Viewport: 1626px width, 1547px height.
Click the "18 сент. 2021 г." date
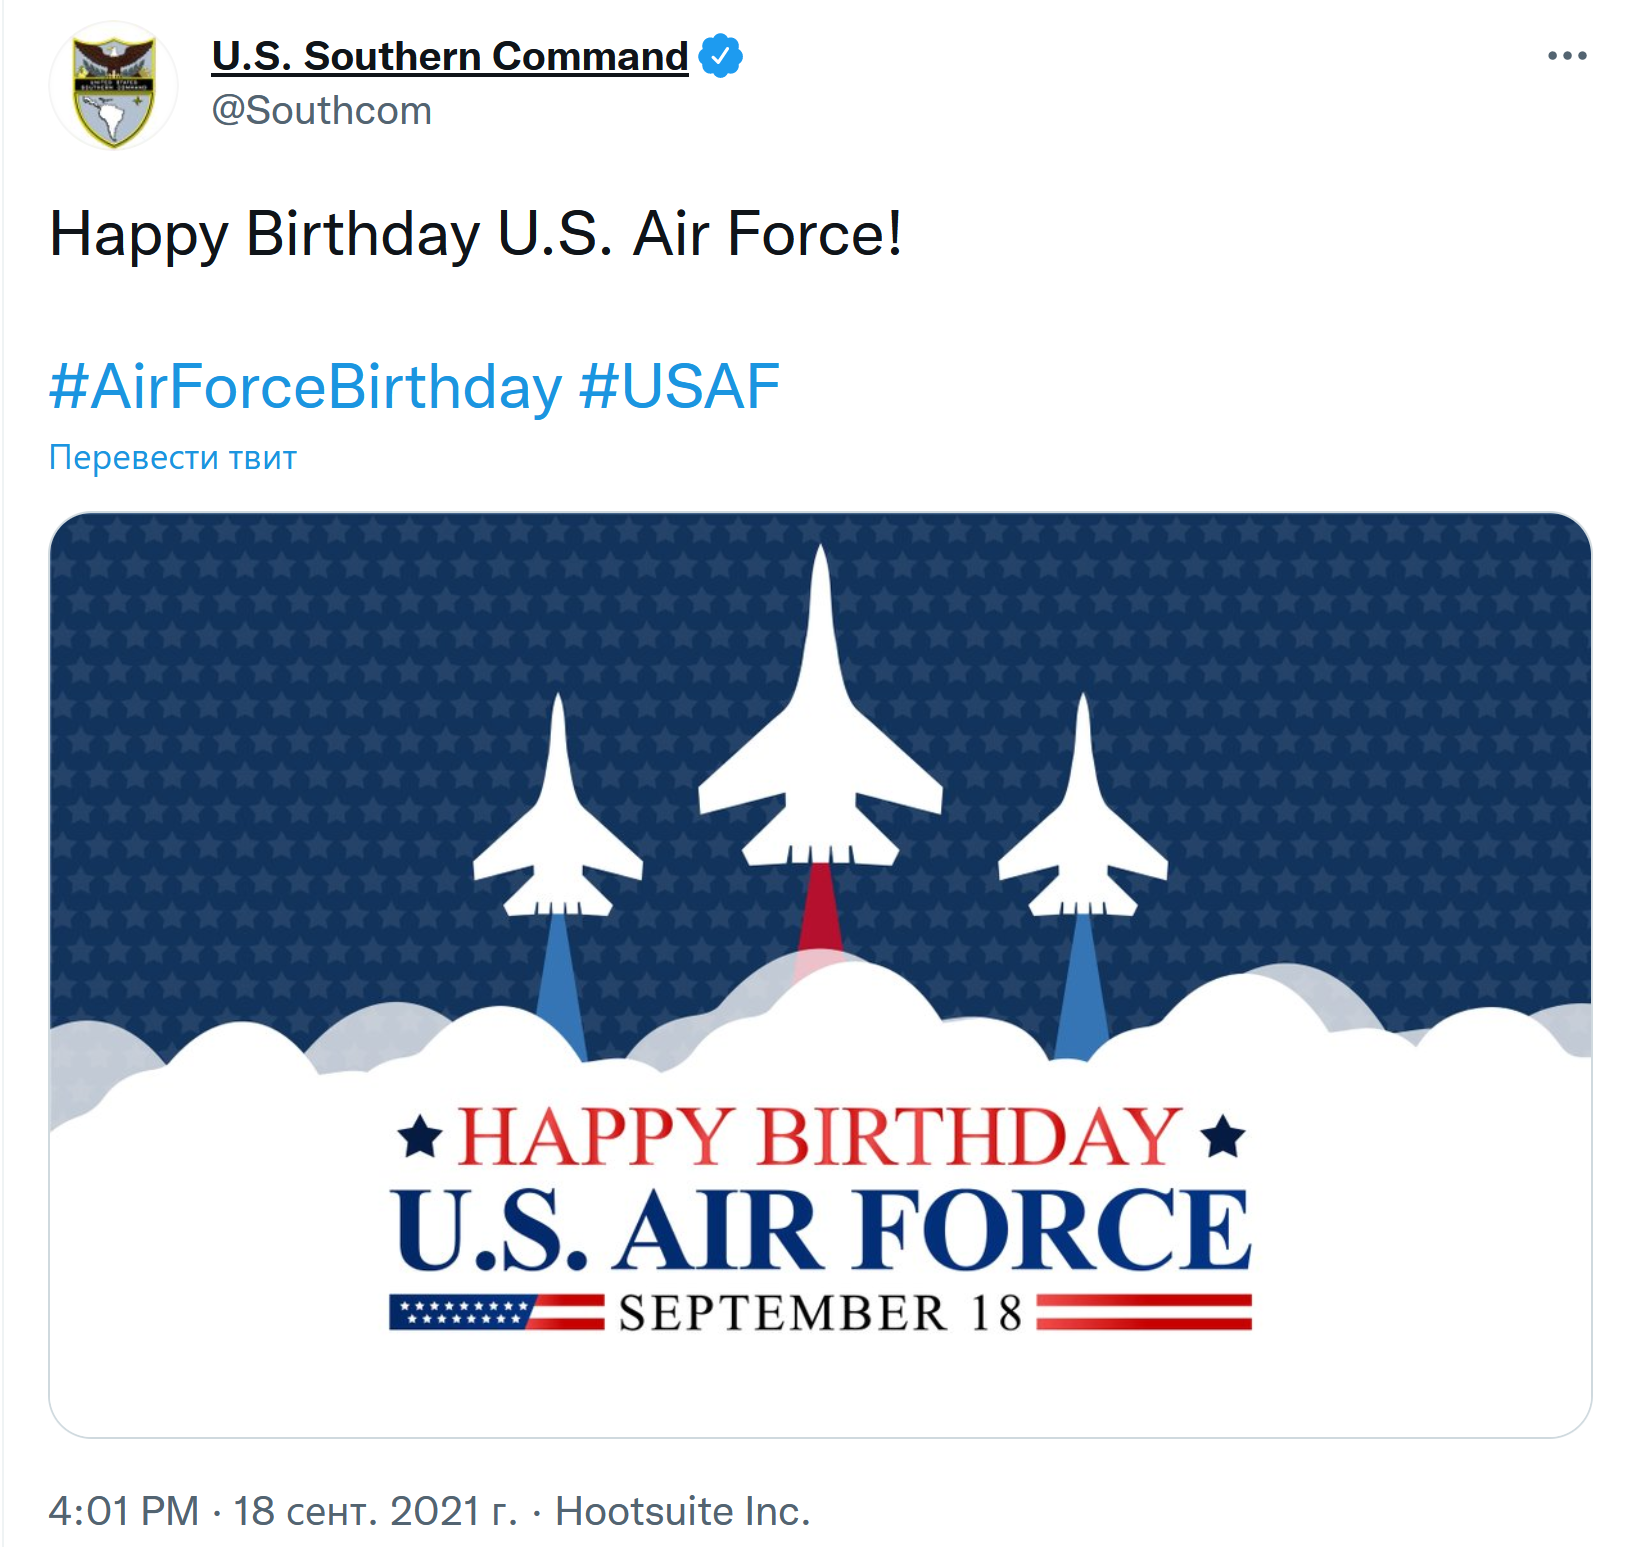[375, 1511]
